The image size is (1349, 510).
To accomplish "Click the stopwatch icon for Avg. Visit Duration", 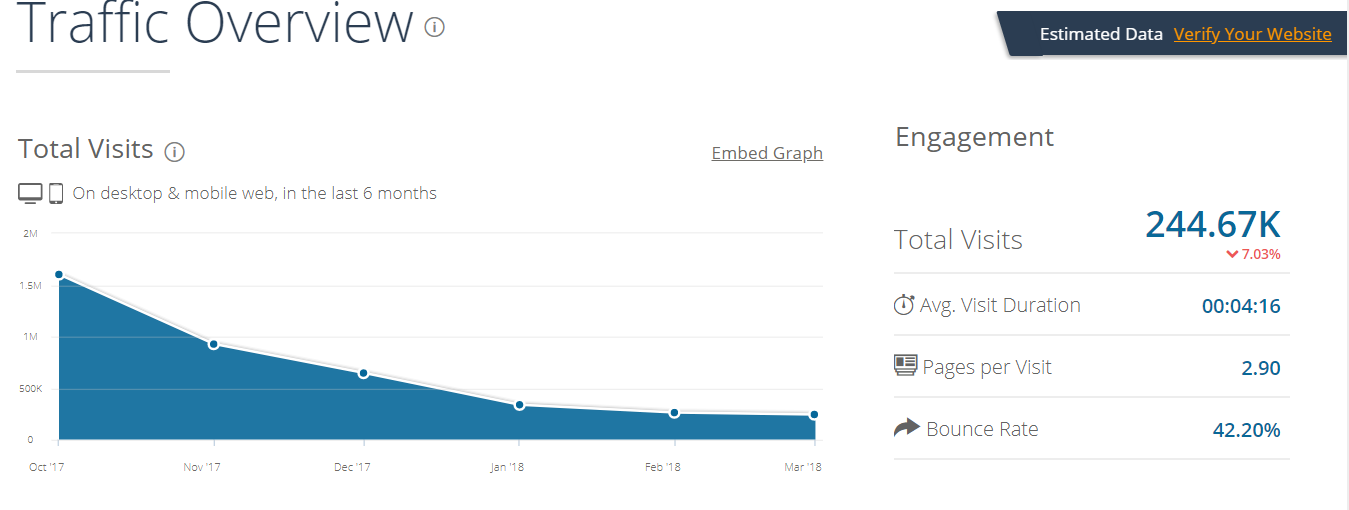I will pyautogui.click(x=904, y=305).
